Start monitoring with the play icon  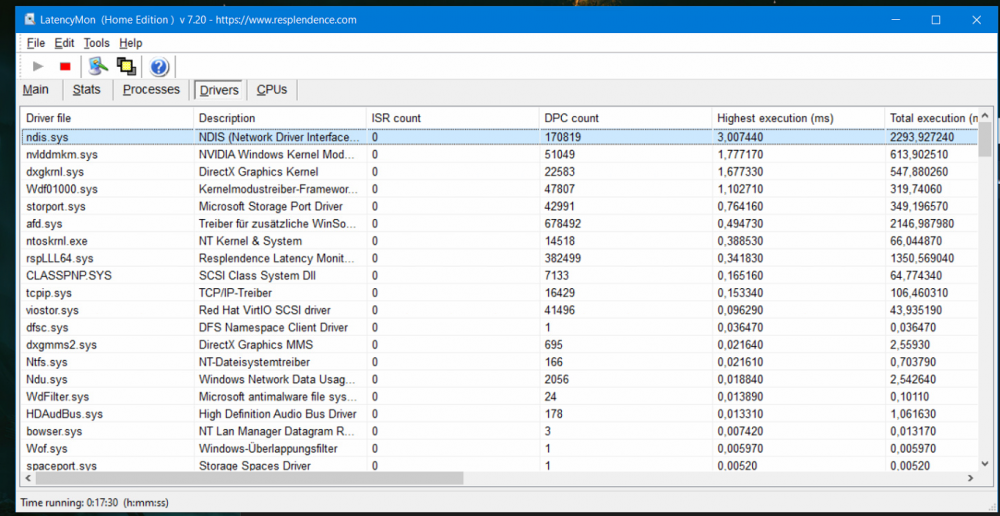point(38,66)
